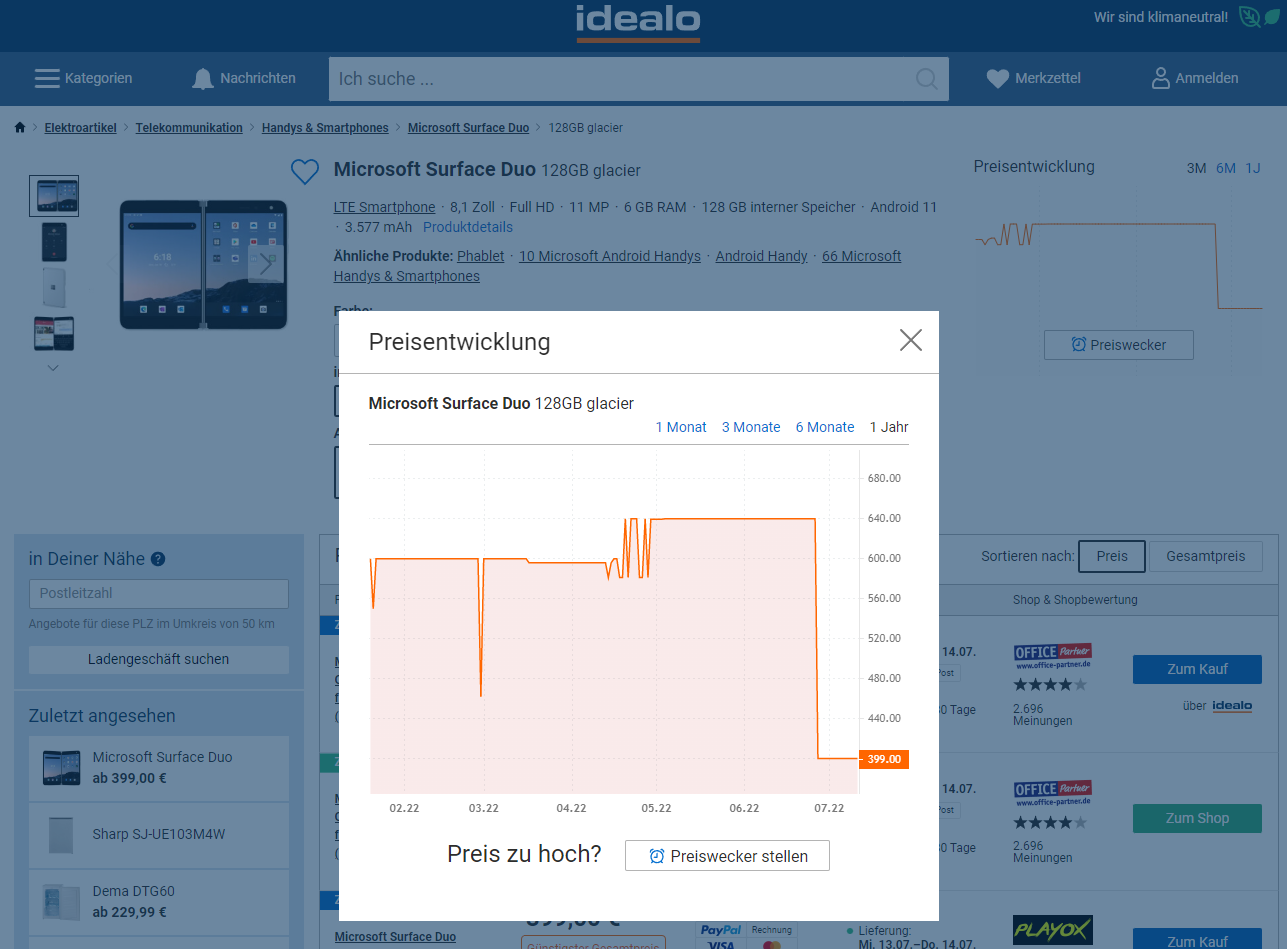The width and height of the screenshot is (1287, 949).
Task: Add product to wishlist heart icon
Action: pos(305,172)
